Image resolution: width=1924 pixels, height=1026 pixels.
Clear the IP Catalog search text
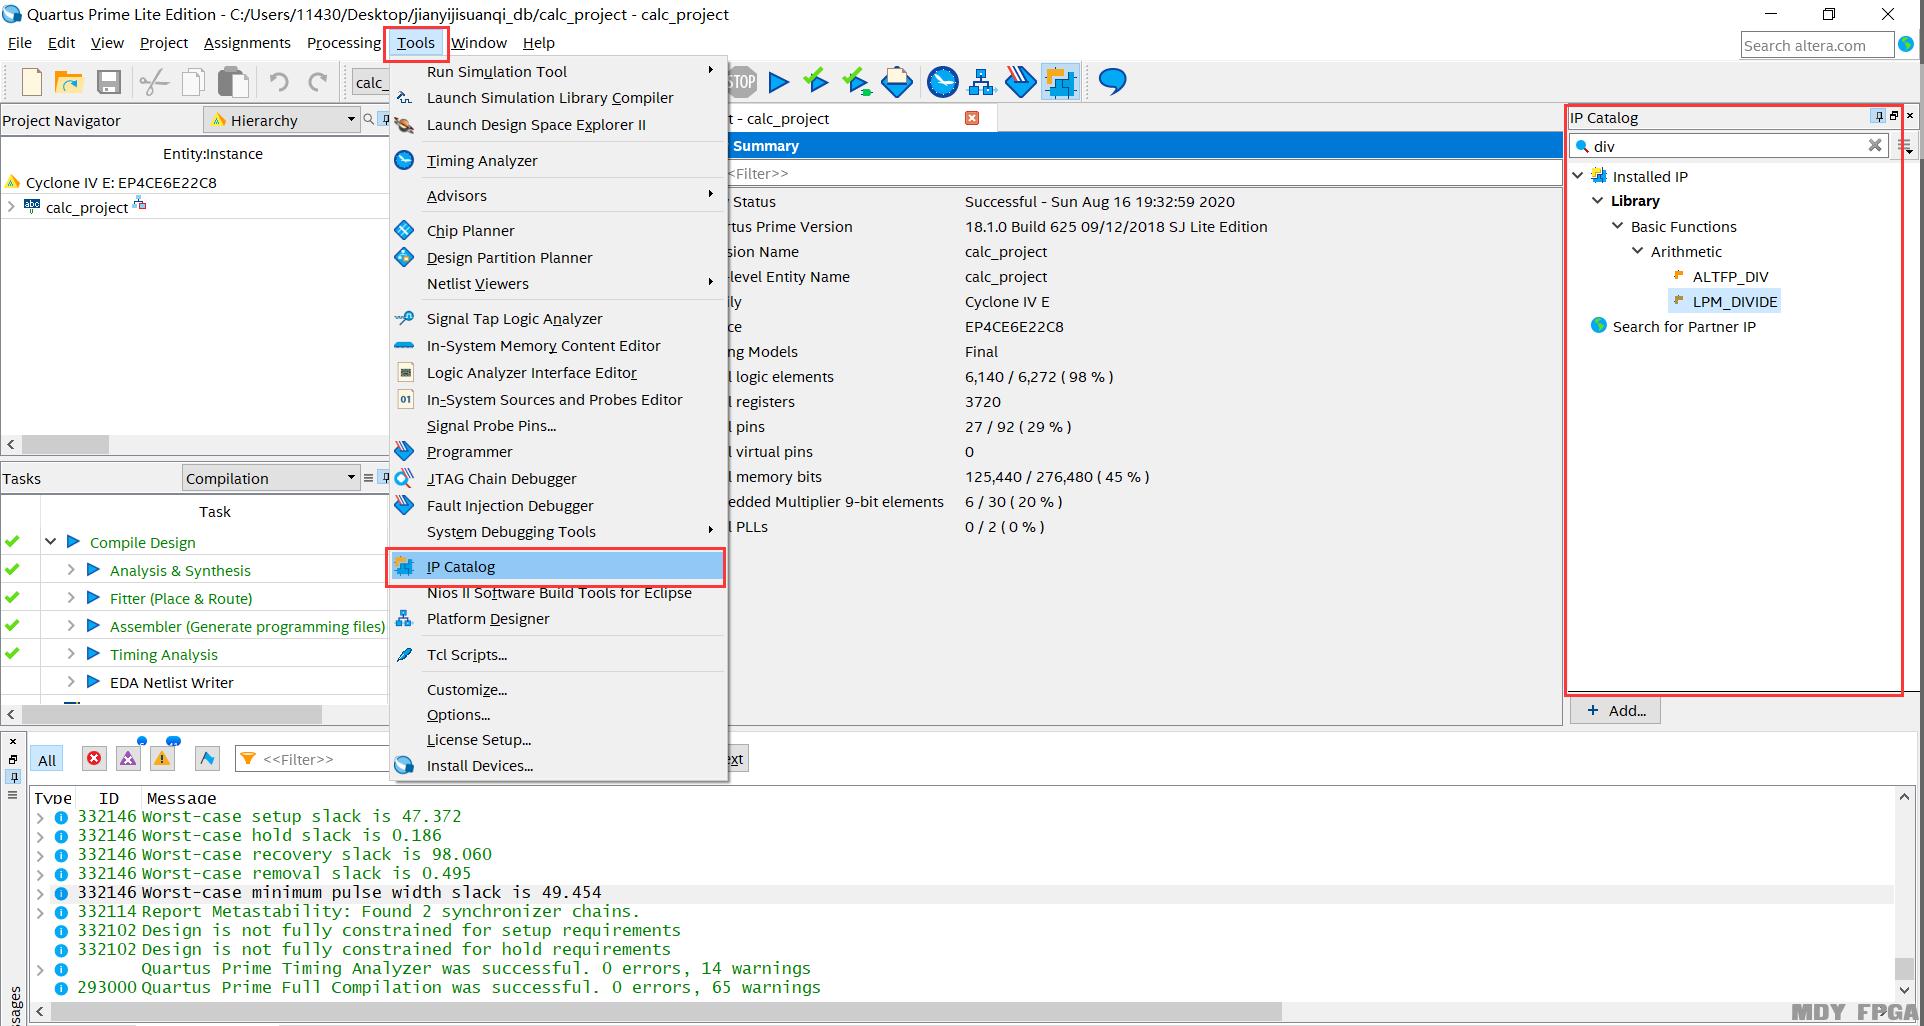click(1875, 145)
